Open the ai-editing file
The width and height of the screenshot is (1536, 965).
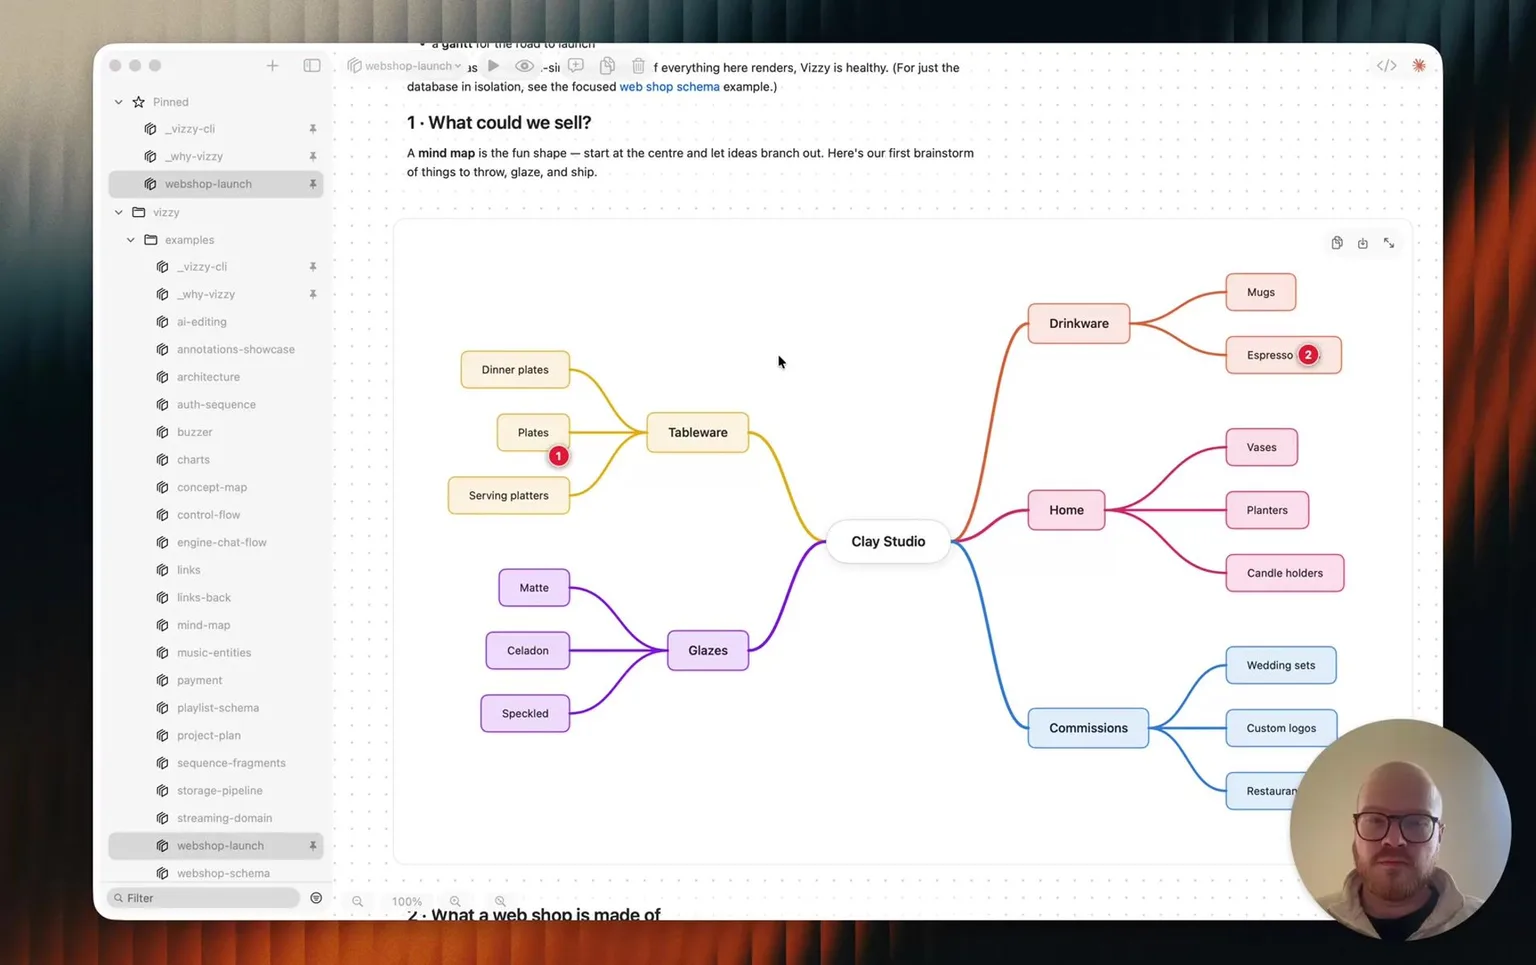(x=202, y=322)
